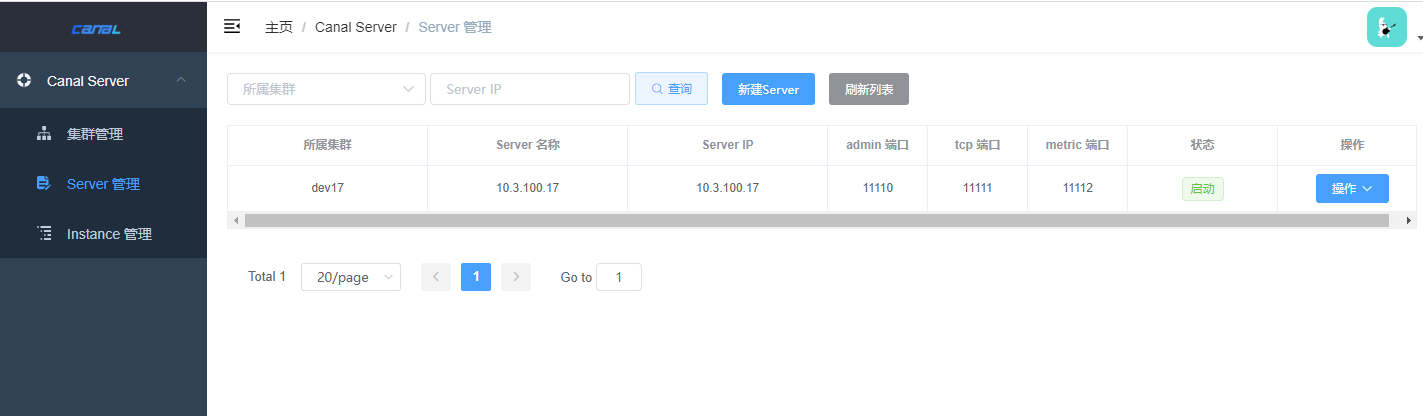The height and width of the screenshot is (416, 1423).
Task: Click the hamburger sidebar collapse icon
Action: (x=232, y=26)
